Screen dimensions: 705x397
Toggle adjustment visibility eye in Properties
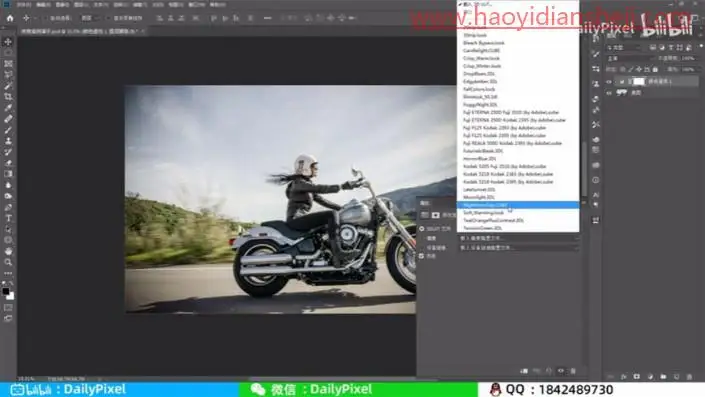click(x=561, y=371)
